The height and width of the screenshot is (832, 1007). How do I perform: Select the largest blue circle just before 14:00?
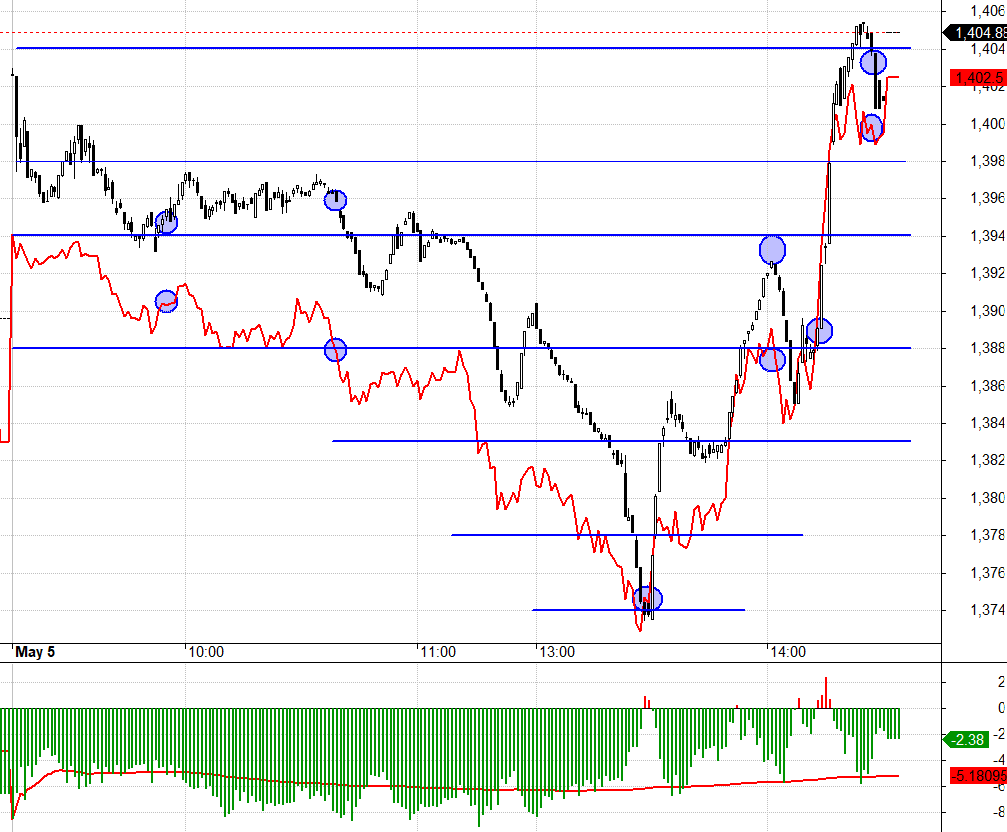pyautogui.click(x=772, y=249)
